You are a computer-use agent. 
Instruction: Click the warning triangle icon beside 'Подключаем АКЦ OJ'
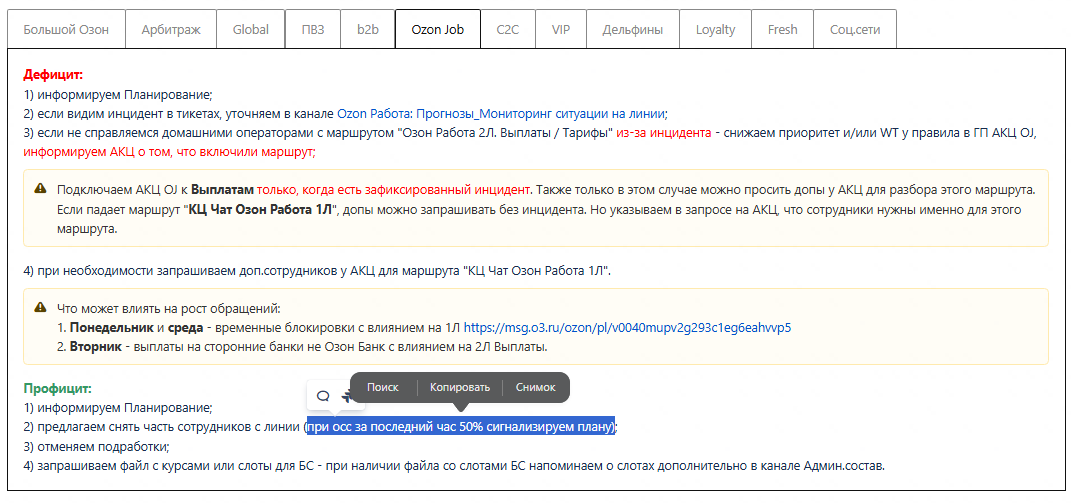[41, 188]
